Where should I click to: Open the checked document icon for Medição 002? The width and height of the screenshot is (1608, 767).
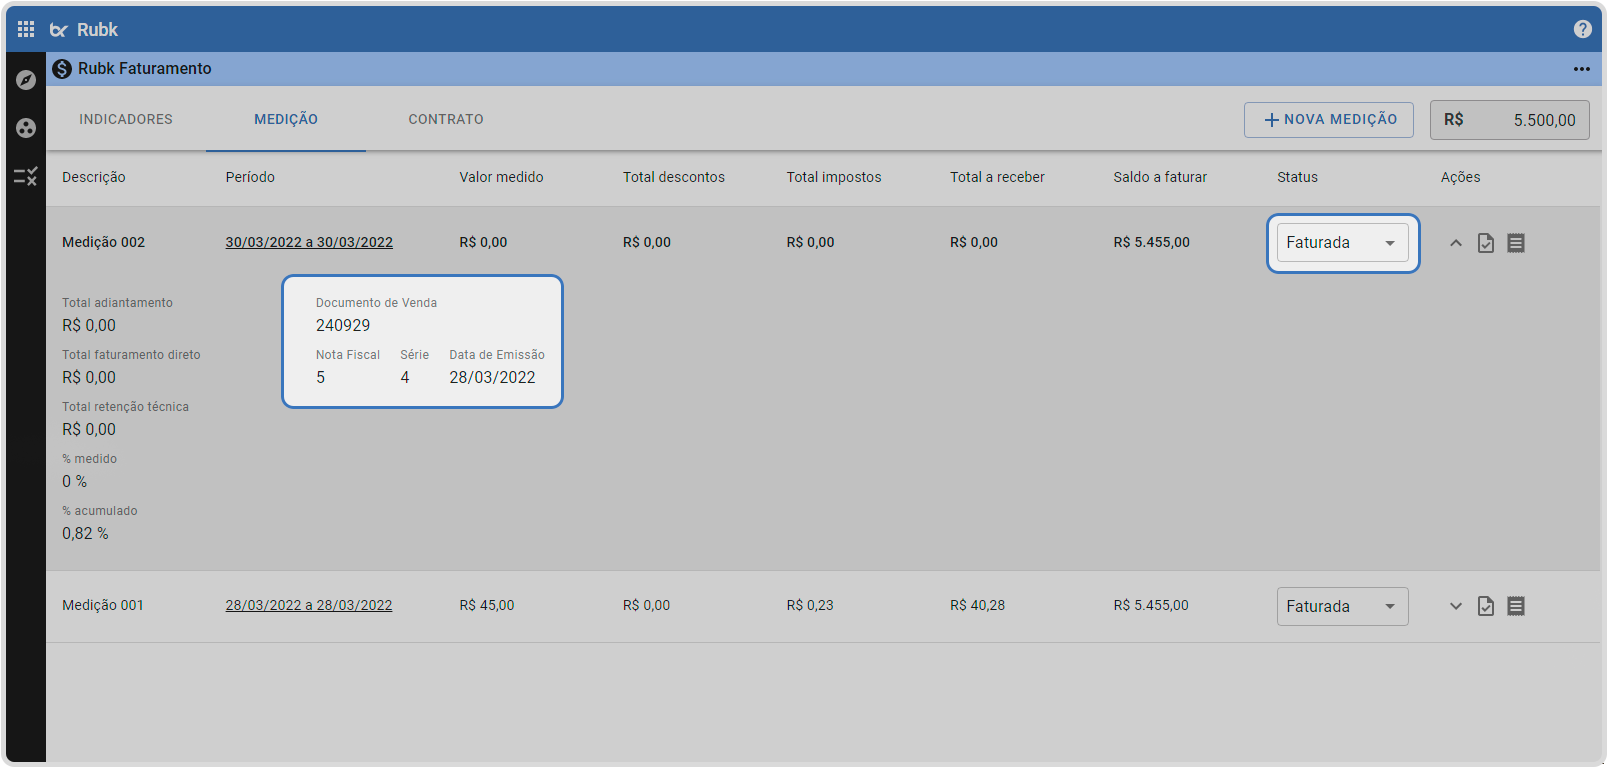coord(1486,243)
